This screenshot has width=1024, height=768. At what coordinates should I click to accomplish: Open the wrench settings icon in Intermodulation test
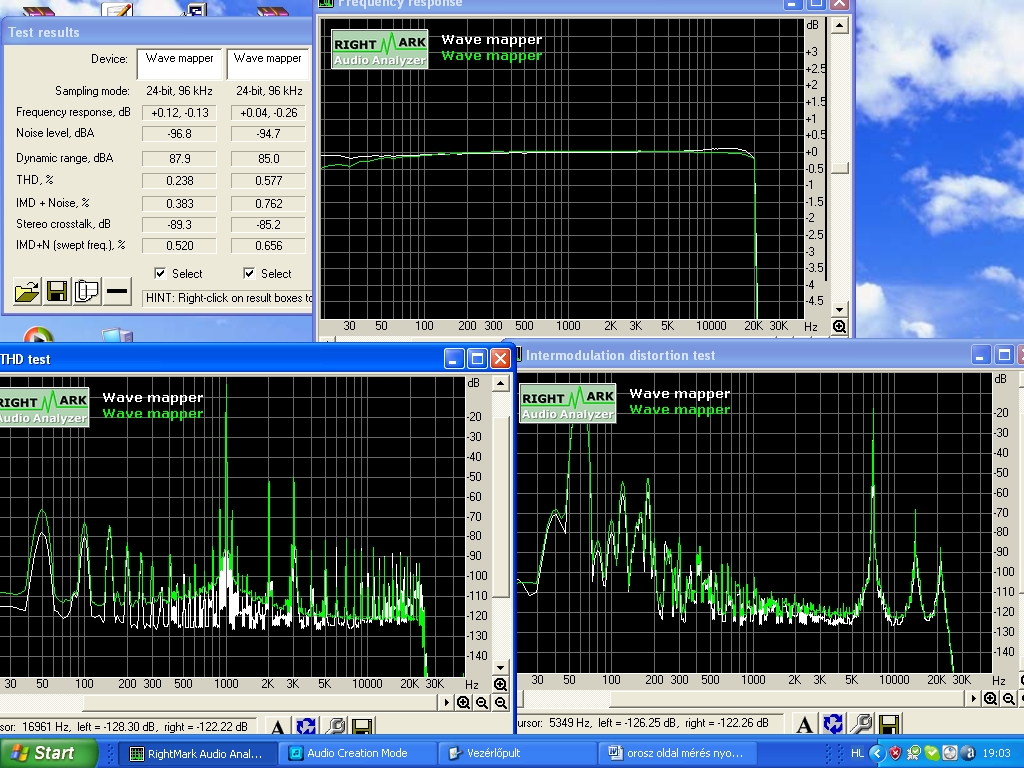point(861,724)
